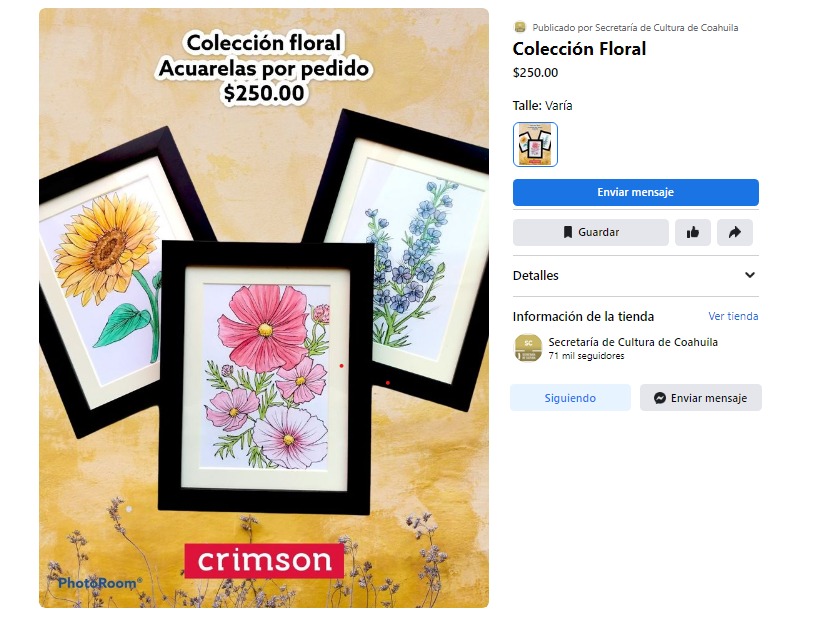The image size is (813, 619).
Task: Click the bookmark icon in Guardar
Action: pos(568,232)
